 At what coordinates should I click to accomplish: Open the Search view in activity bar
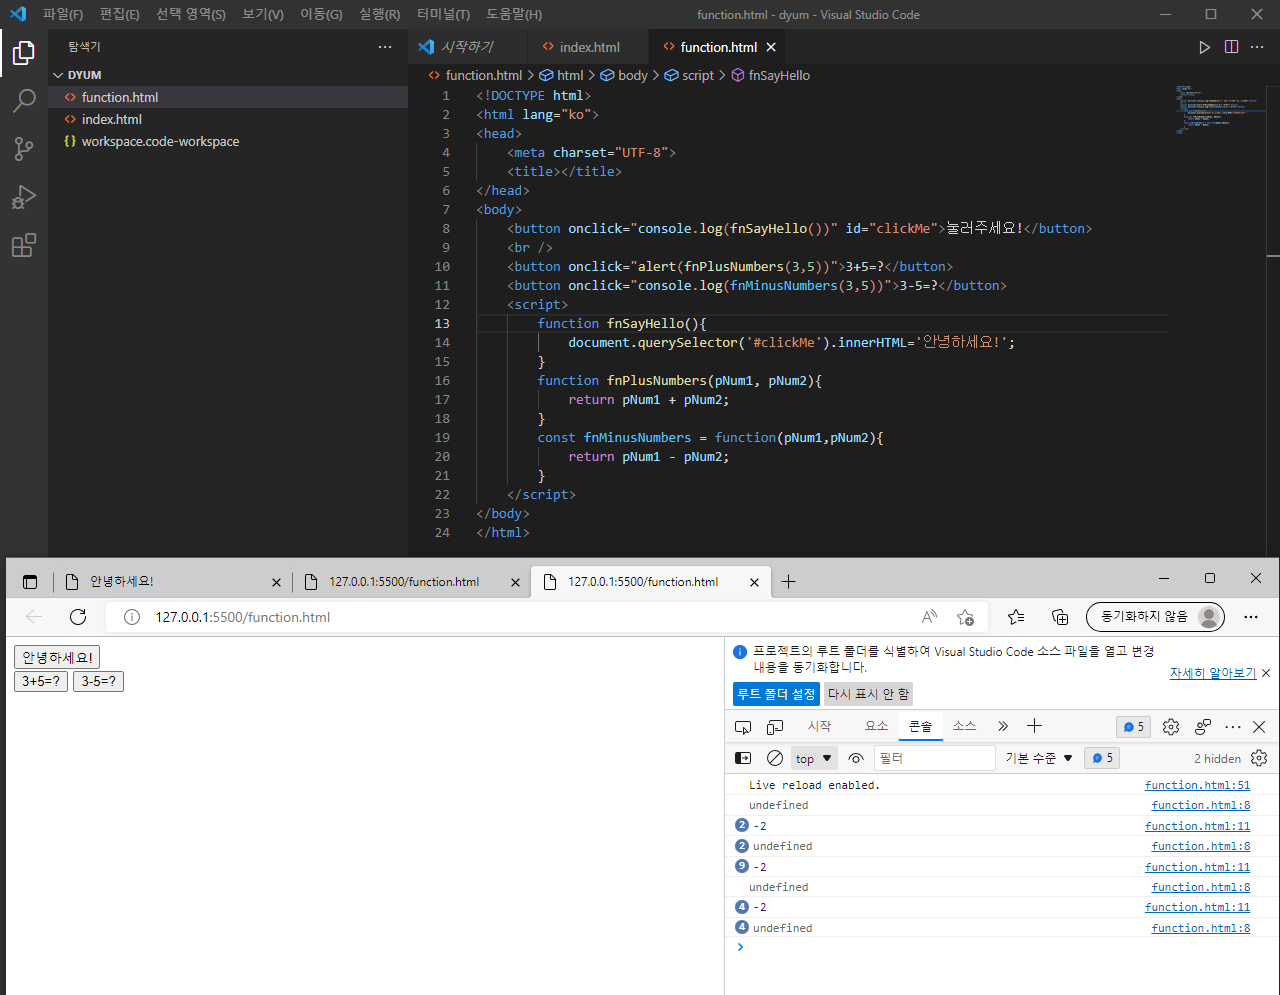pyautogui.click(x=24, y=100)
